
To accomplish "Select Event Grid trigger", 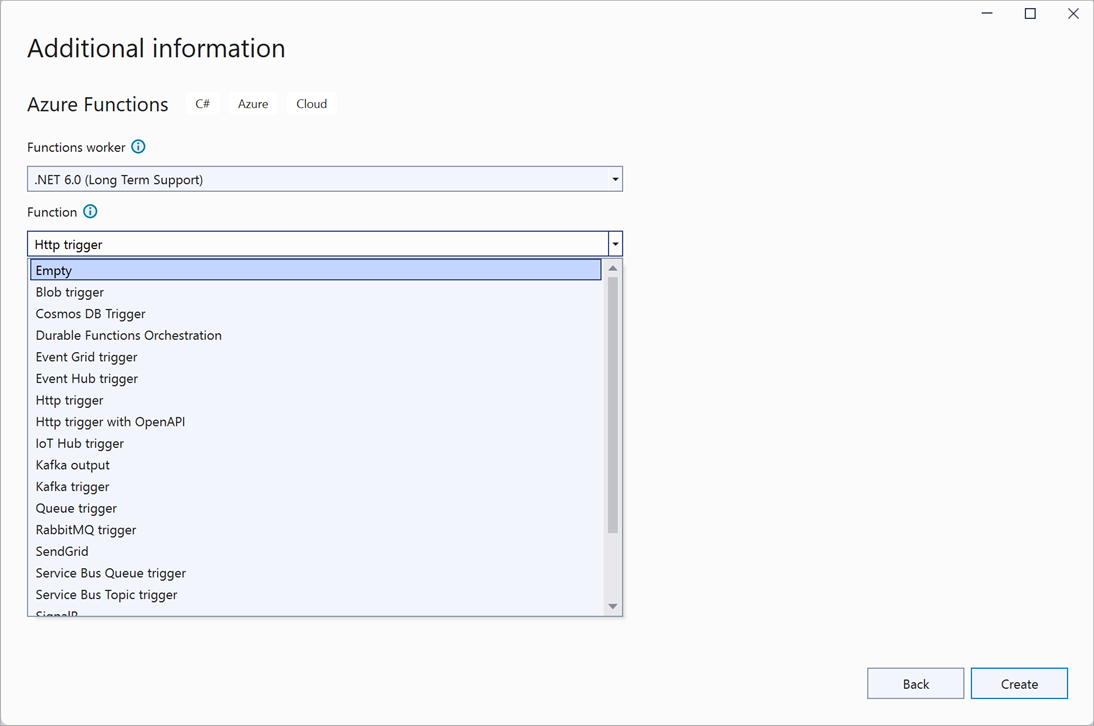I will click(87, 357).
